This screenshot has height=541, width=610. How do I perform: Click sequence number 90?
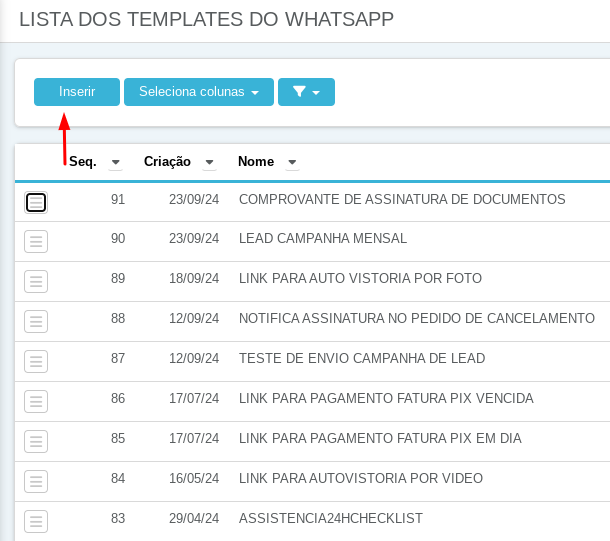[118, 238]
